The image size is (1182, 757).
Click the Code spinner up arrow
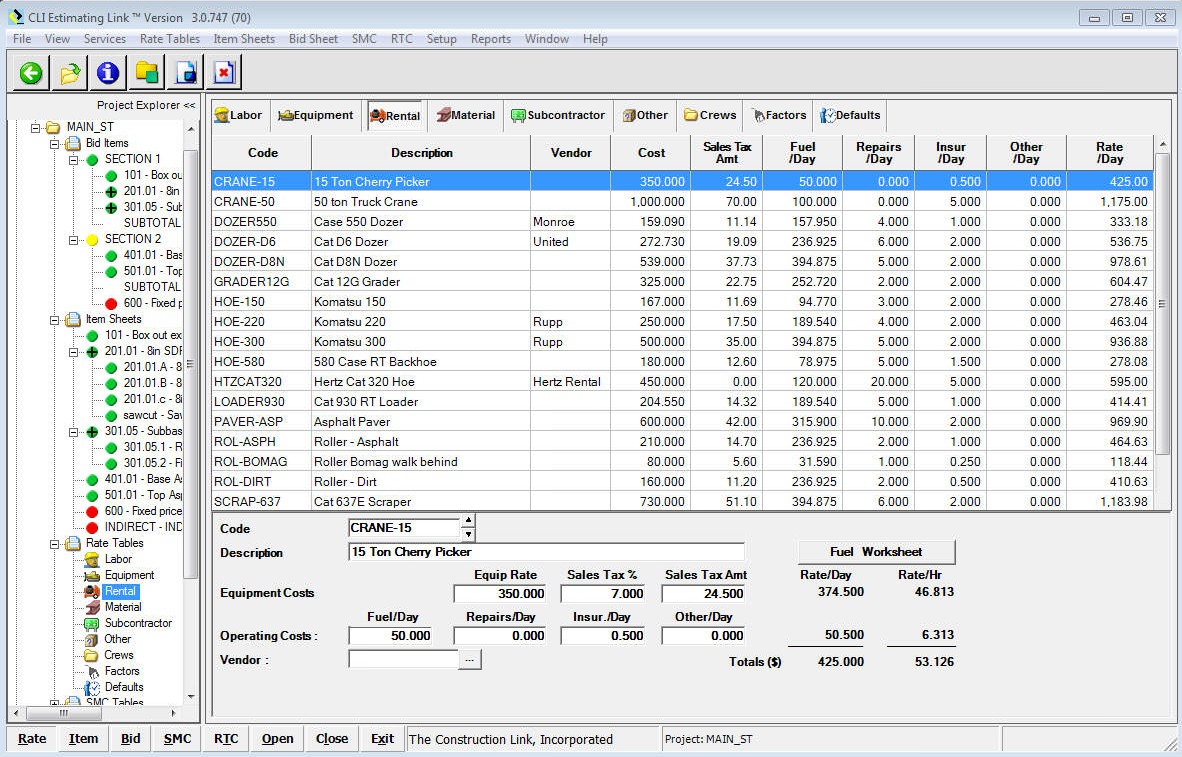coord(468,520)
